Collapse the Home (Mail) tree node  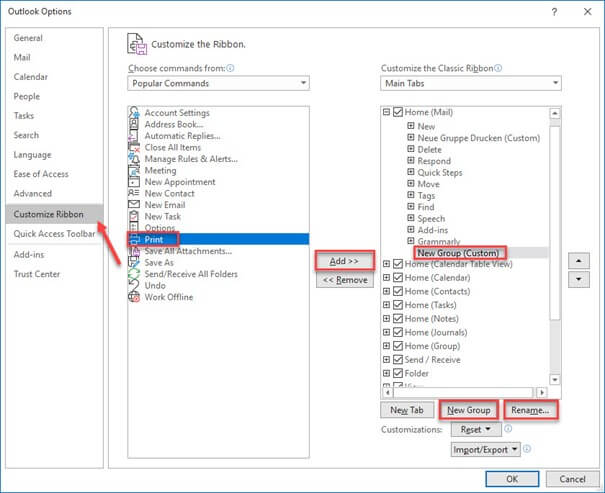386,112
